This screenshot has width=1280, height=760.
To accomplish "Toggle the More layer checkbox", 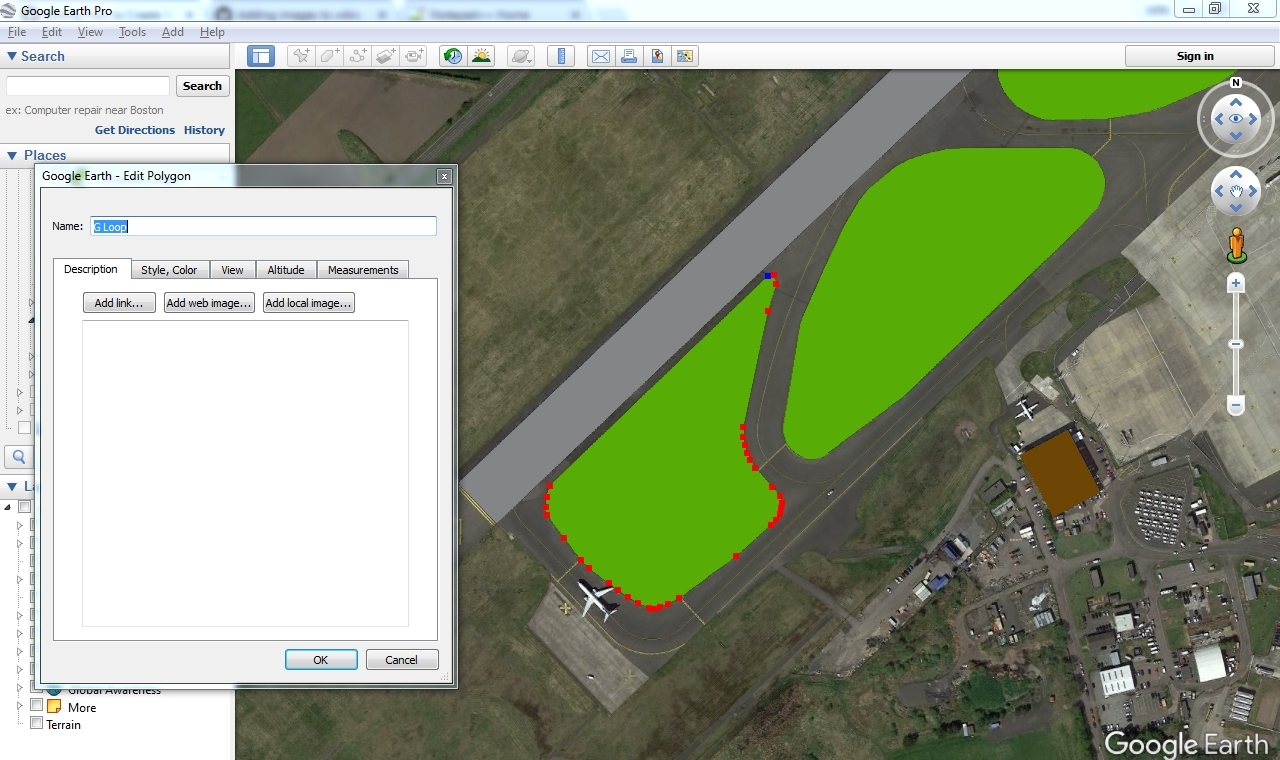I will [37, 706].
